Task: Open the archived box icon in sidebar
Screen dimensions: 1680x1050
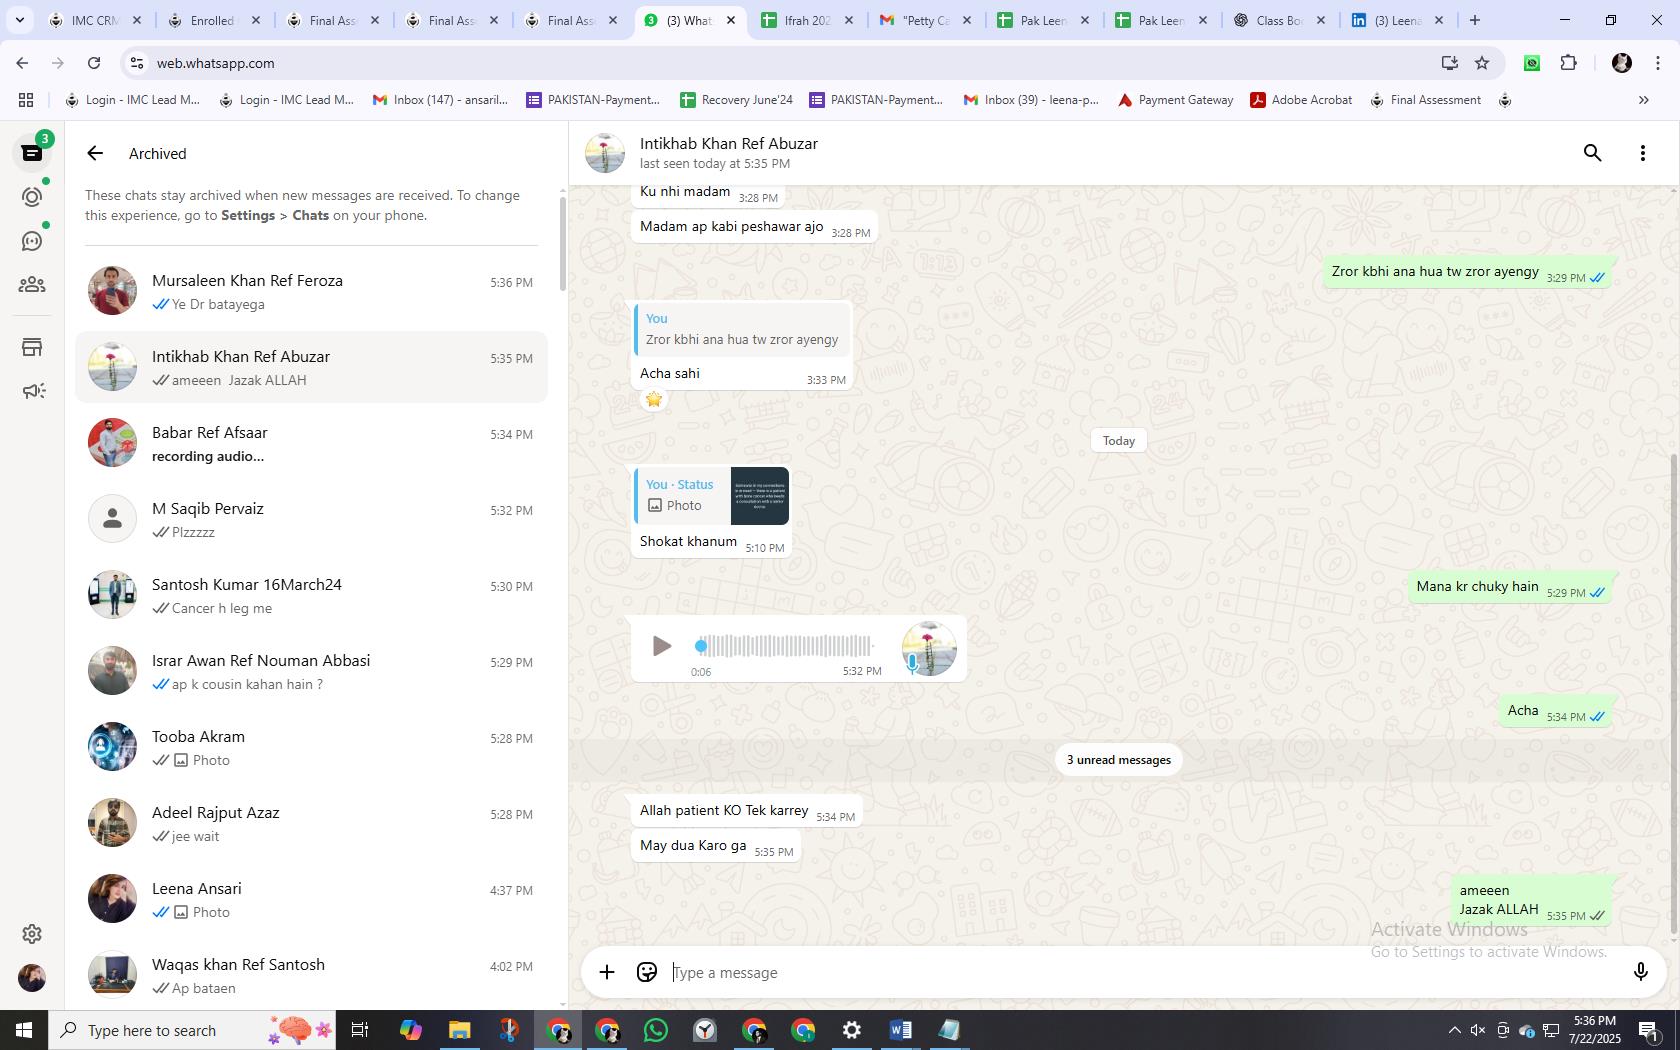Action: coord(32,347)
